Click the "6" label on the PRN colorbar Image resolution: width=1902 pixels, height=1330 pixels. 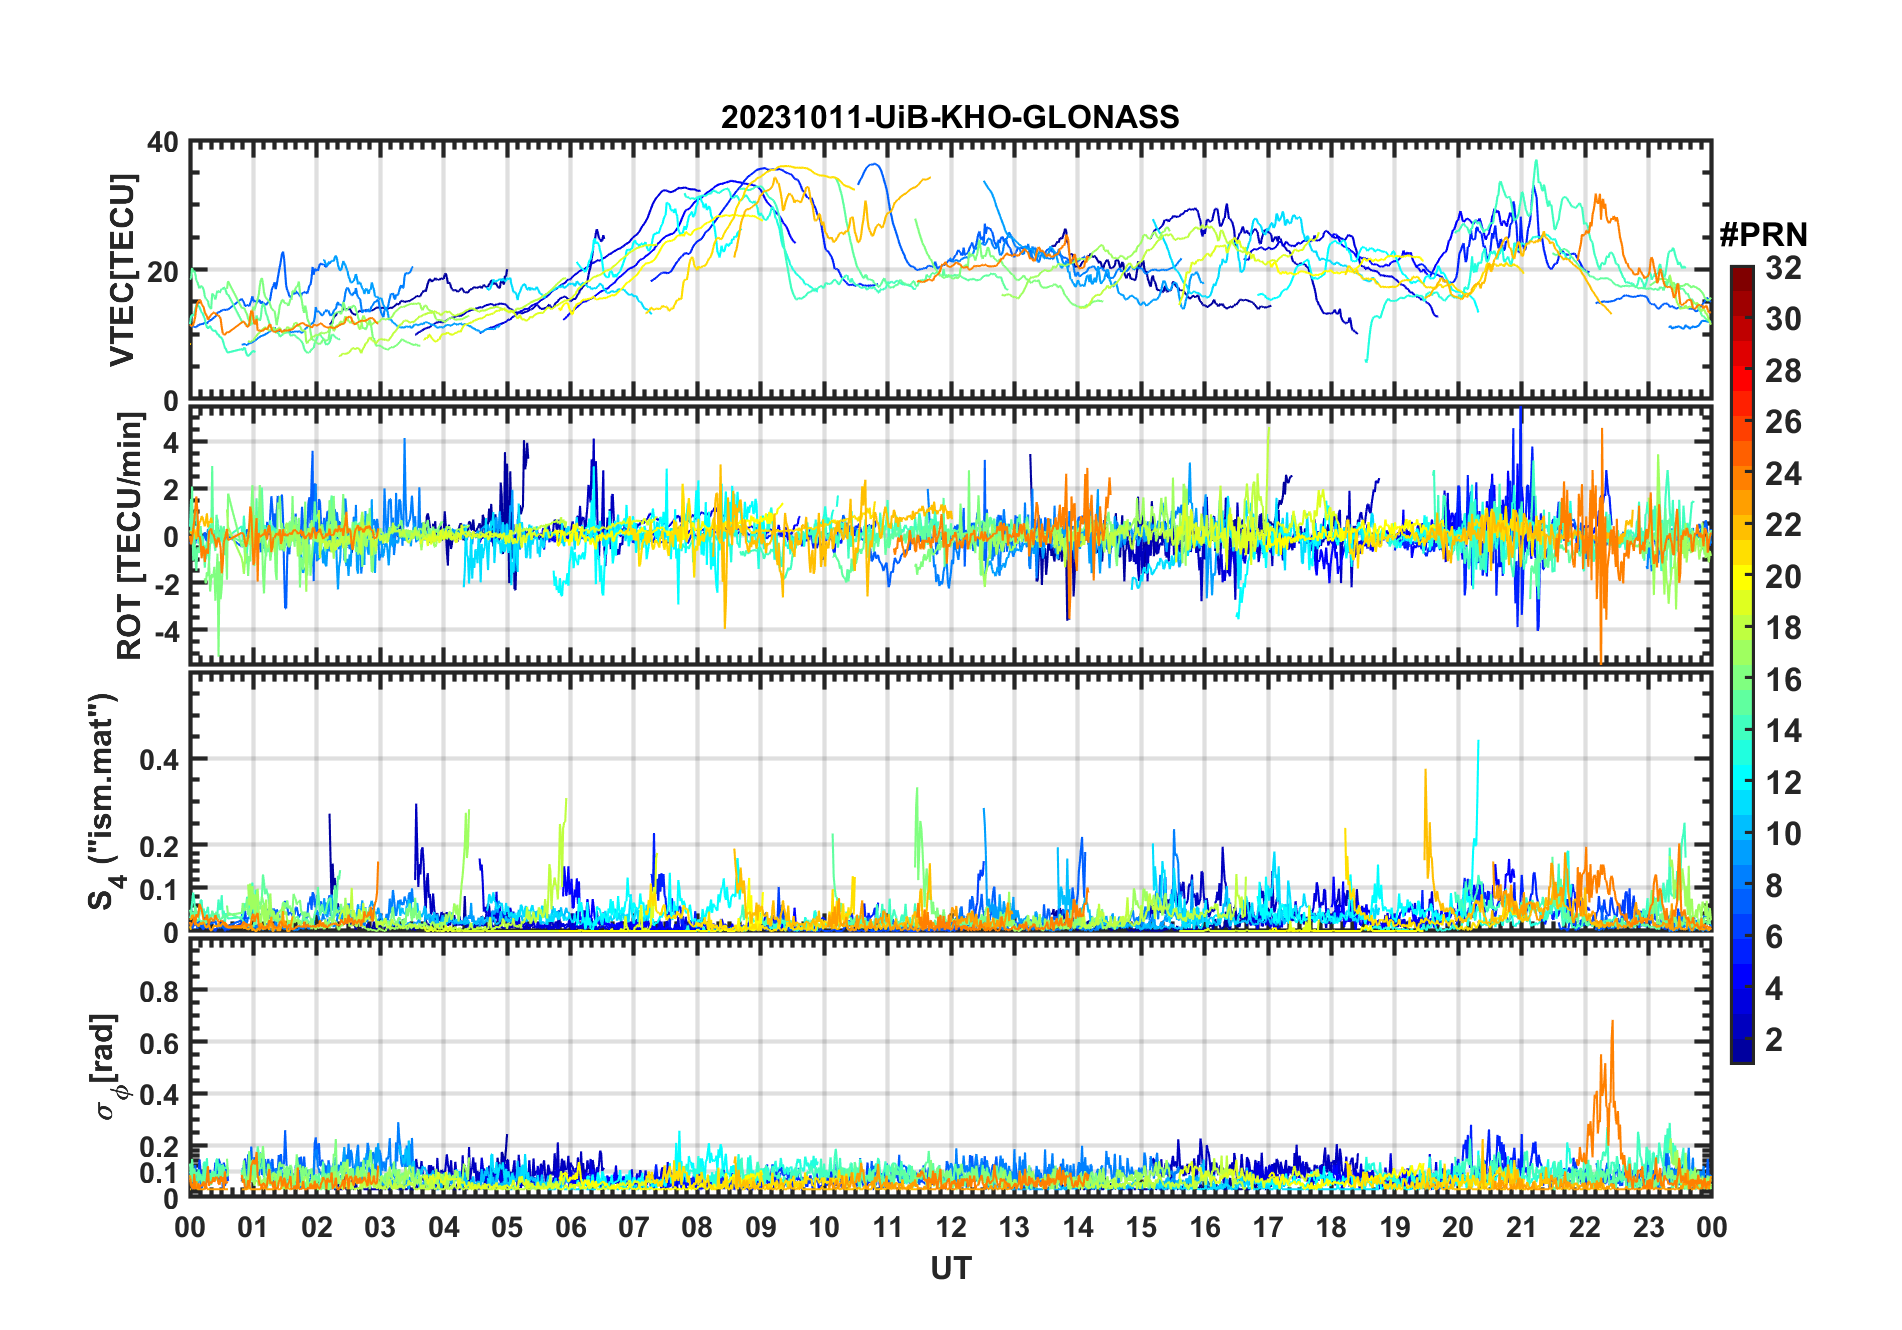tap(1774, 937)
